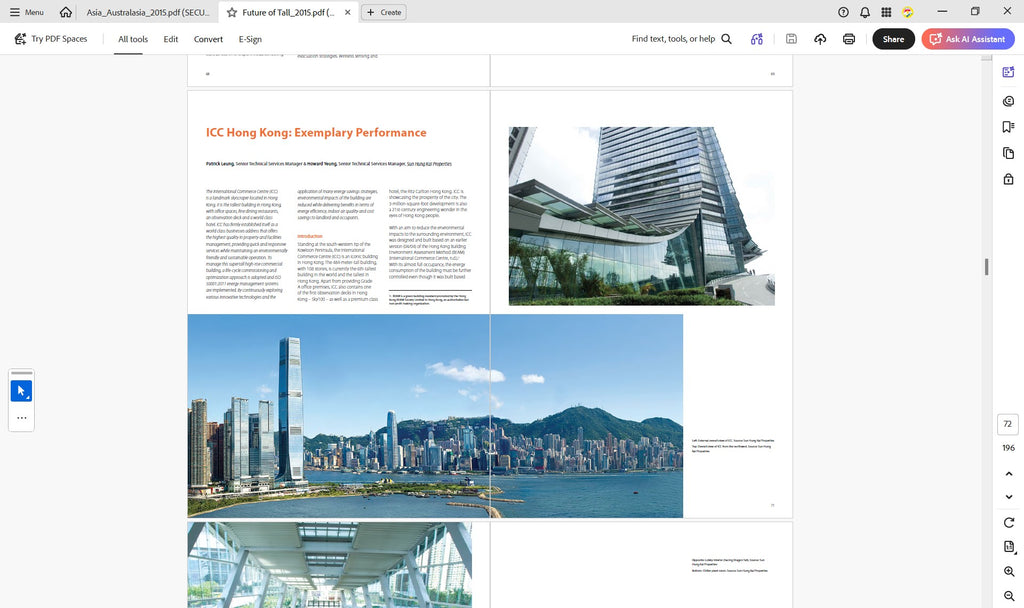Click the upload to cloud icon
Screen dimensions: 1024x608
[820, 39]
